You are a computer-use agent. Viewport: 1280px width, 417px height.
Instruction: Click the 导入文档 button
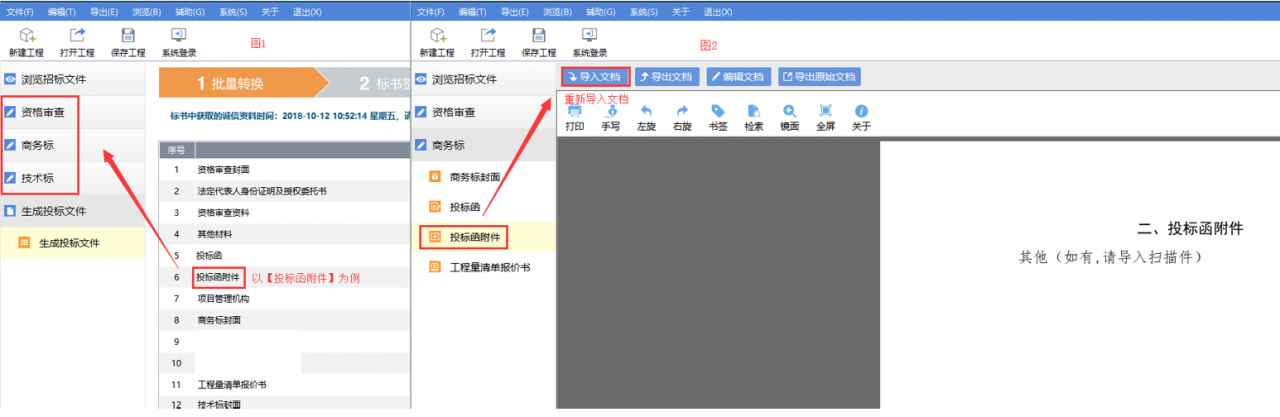click(x=595, y=76)
